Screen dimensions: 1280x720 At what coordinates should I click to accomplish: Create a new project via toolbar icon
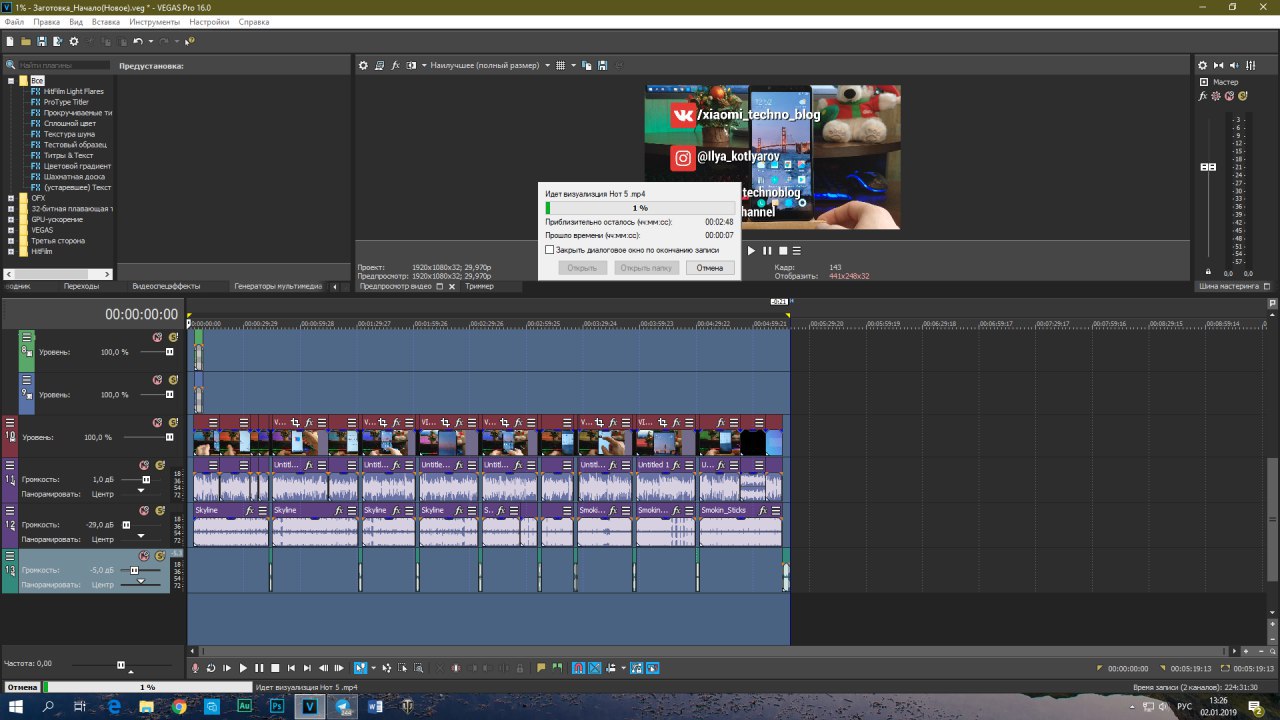[x=10, y=41]
